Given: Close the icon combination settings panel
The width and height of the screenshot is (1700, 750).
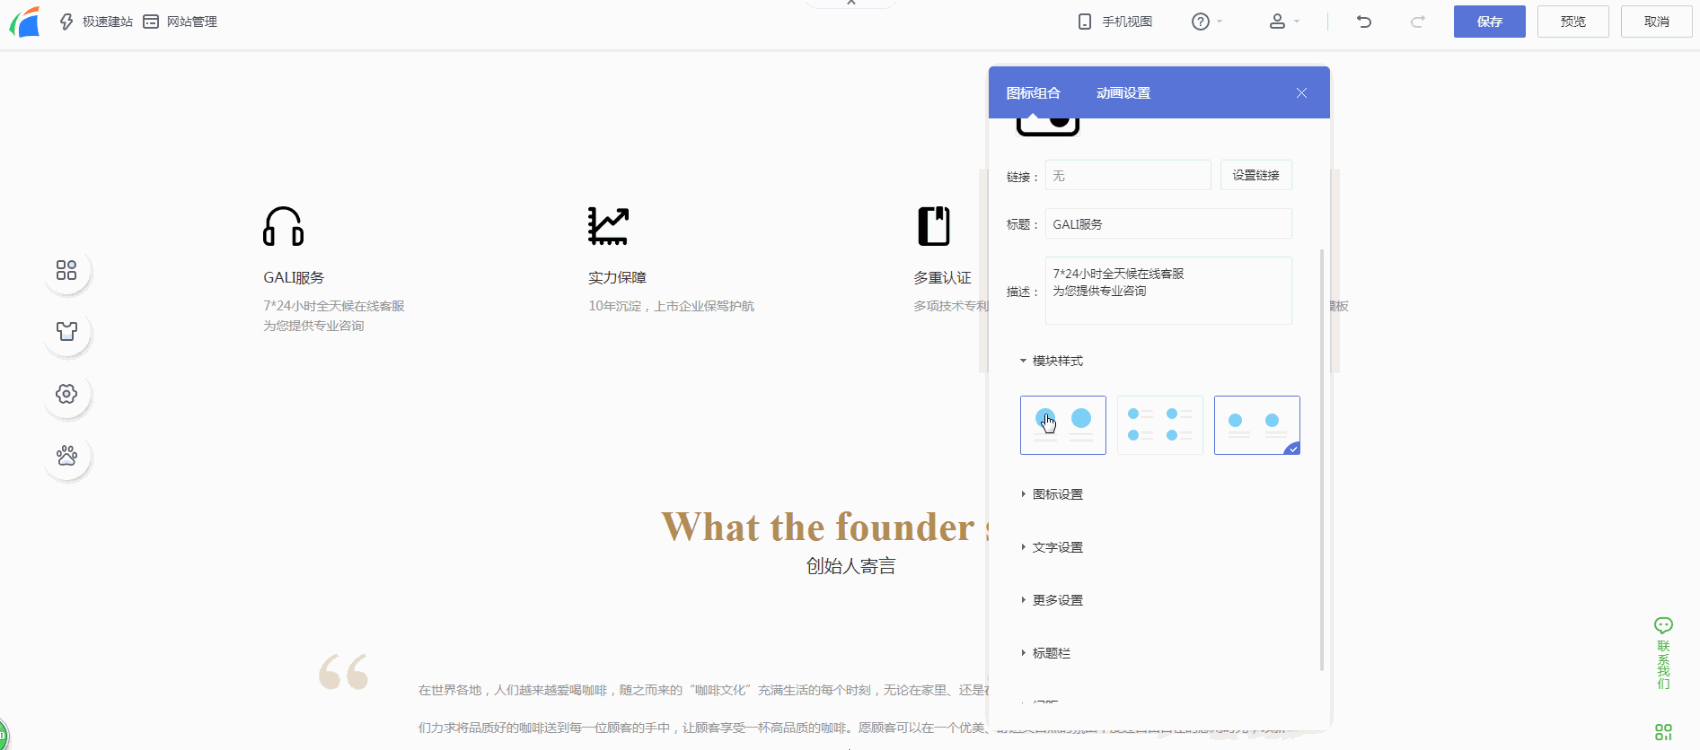Looking at the screenshot, I should (x=1301, y=93).
